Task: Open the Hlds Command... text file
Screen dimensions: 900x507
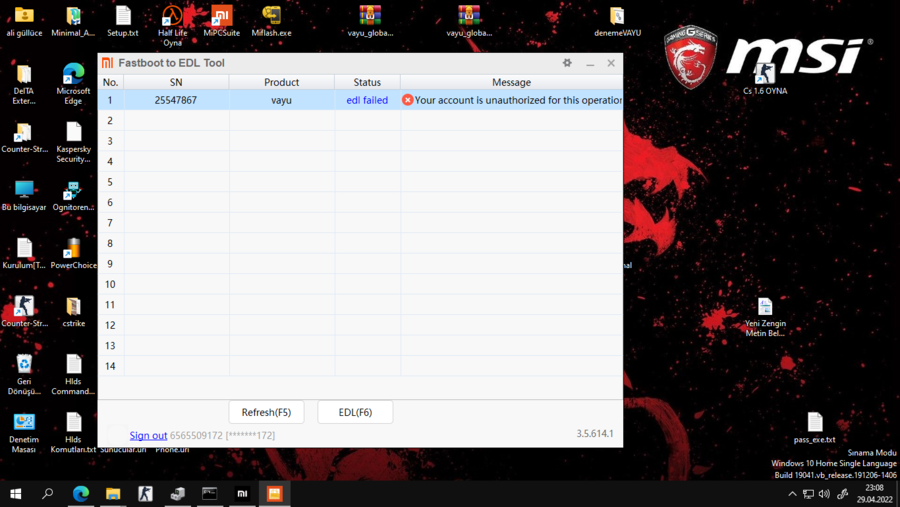Action: (73, 374)
